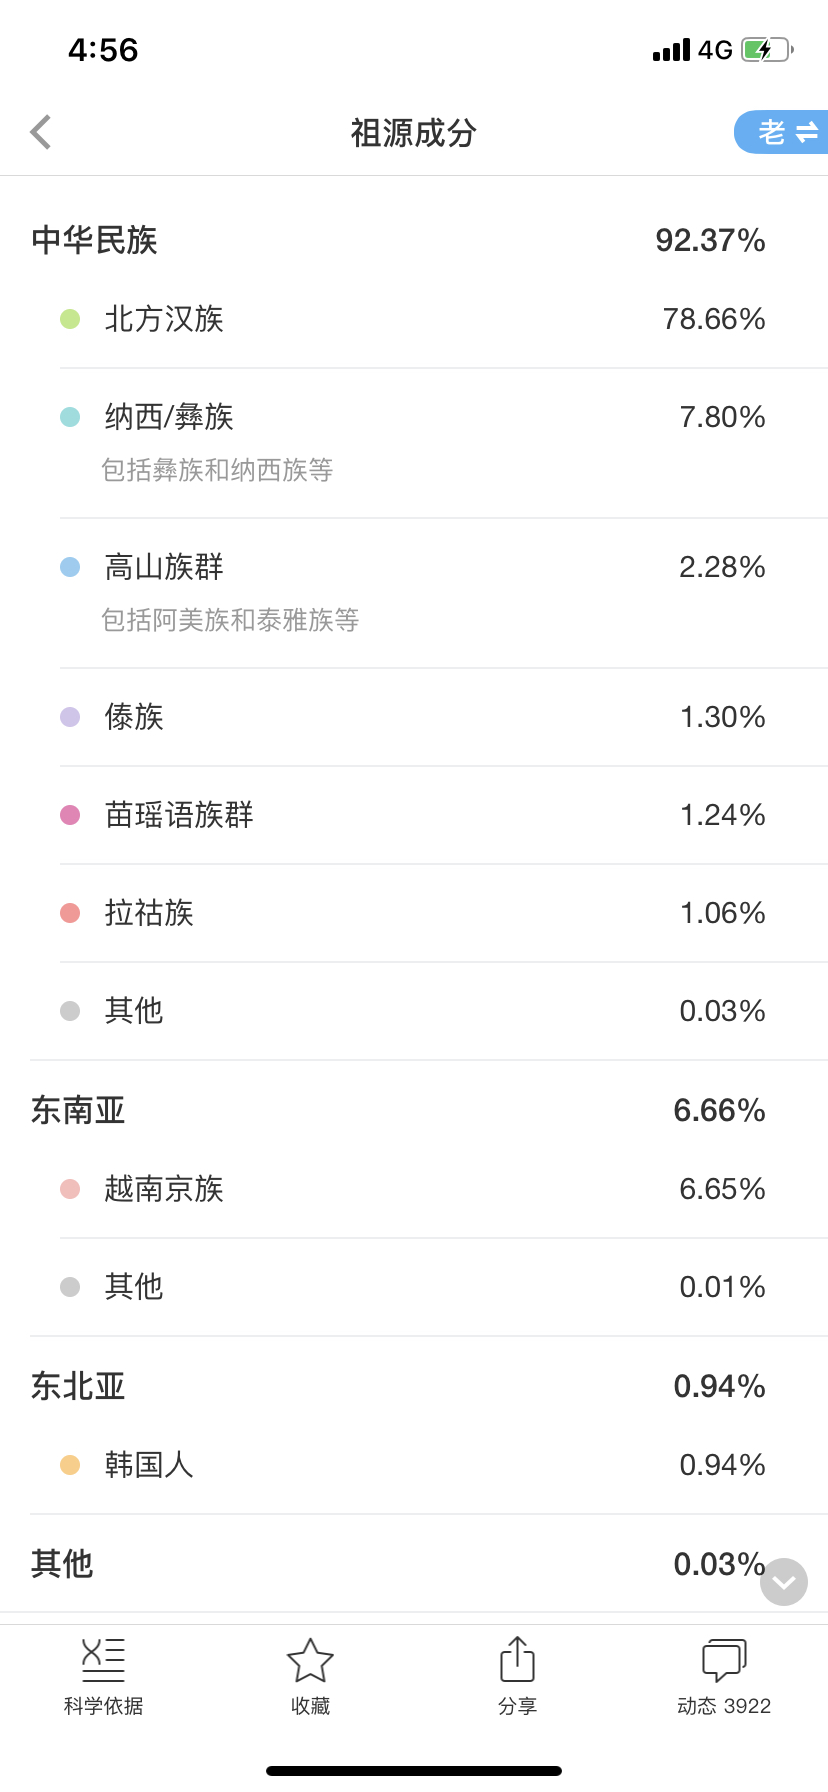The image size is (828, 1792).
Task: Tap the 4G signal indicator
Action: click(x=715, y=50)
